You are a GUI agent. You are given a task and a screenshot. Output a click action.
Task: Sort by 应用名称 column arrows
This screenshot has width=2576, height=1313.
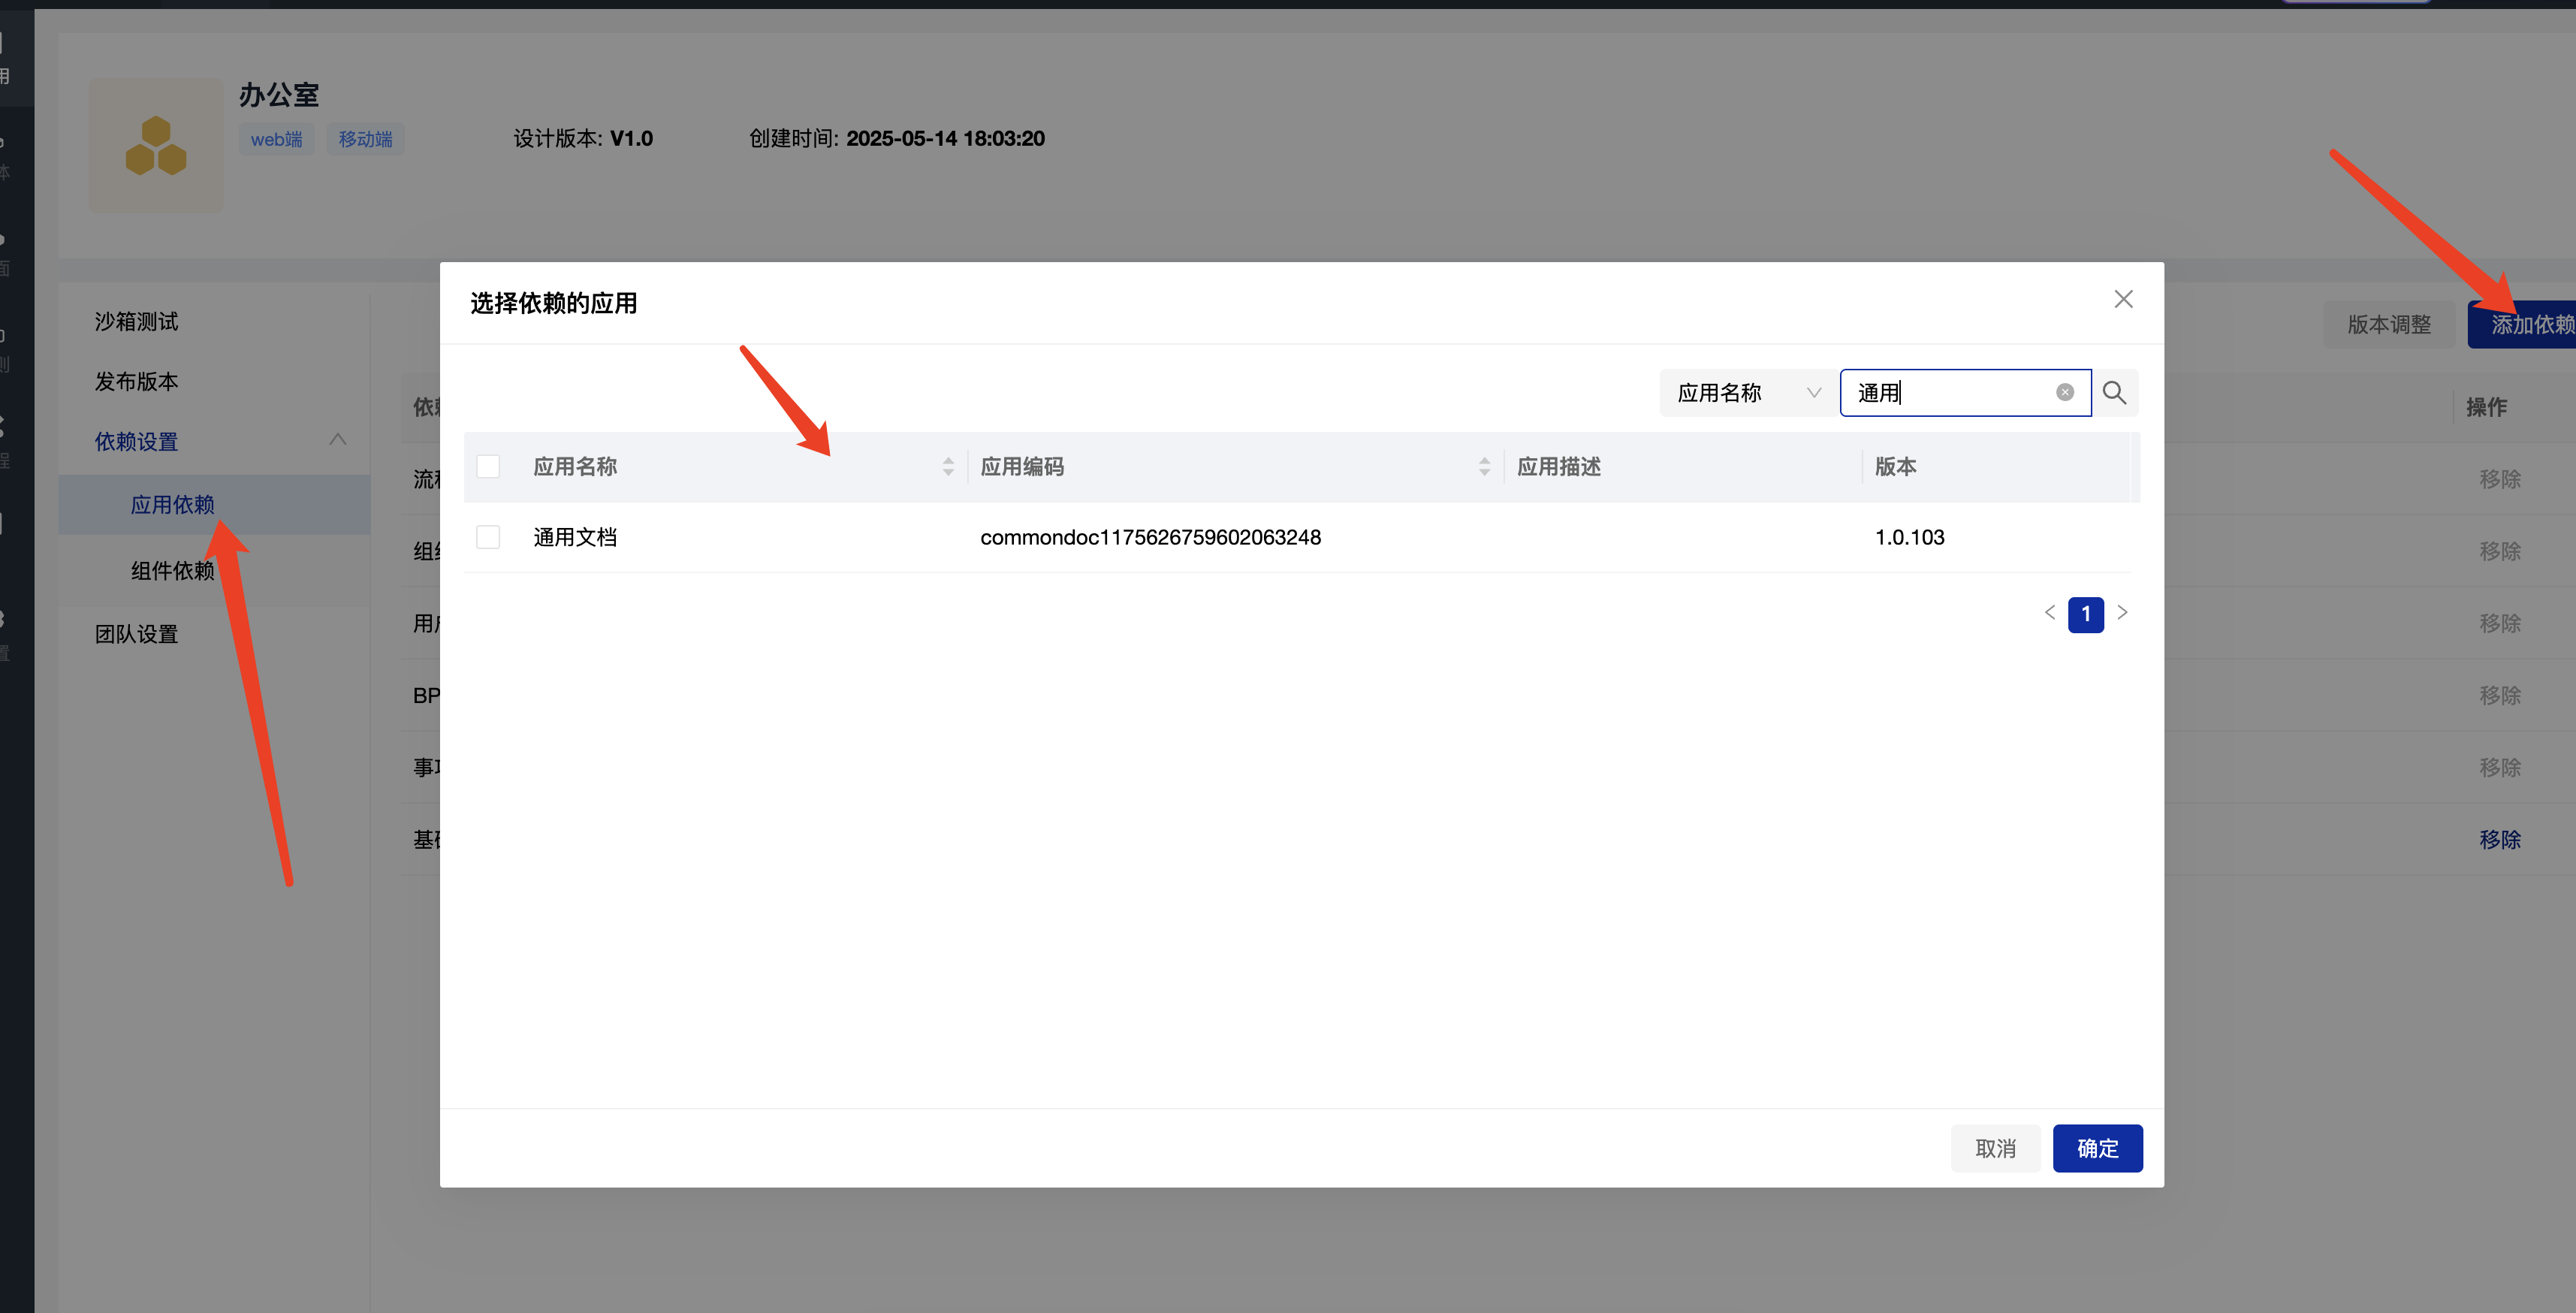[x=947, y=467]
